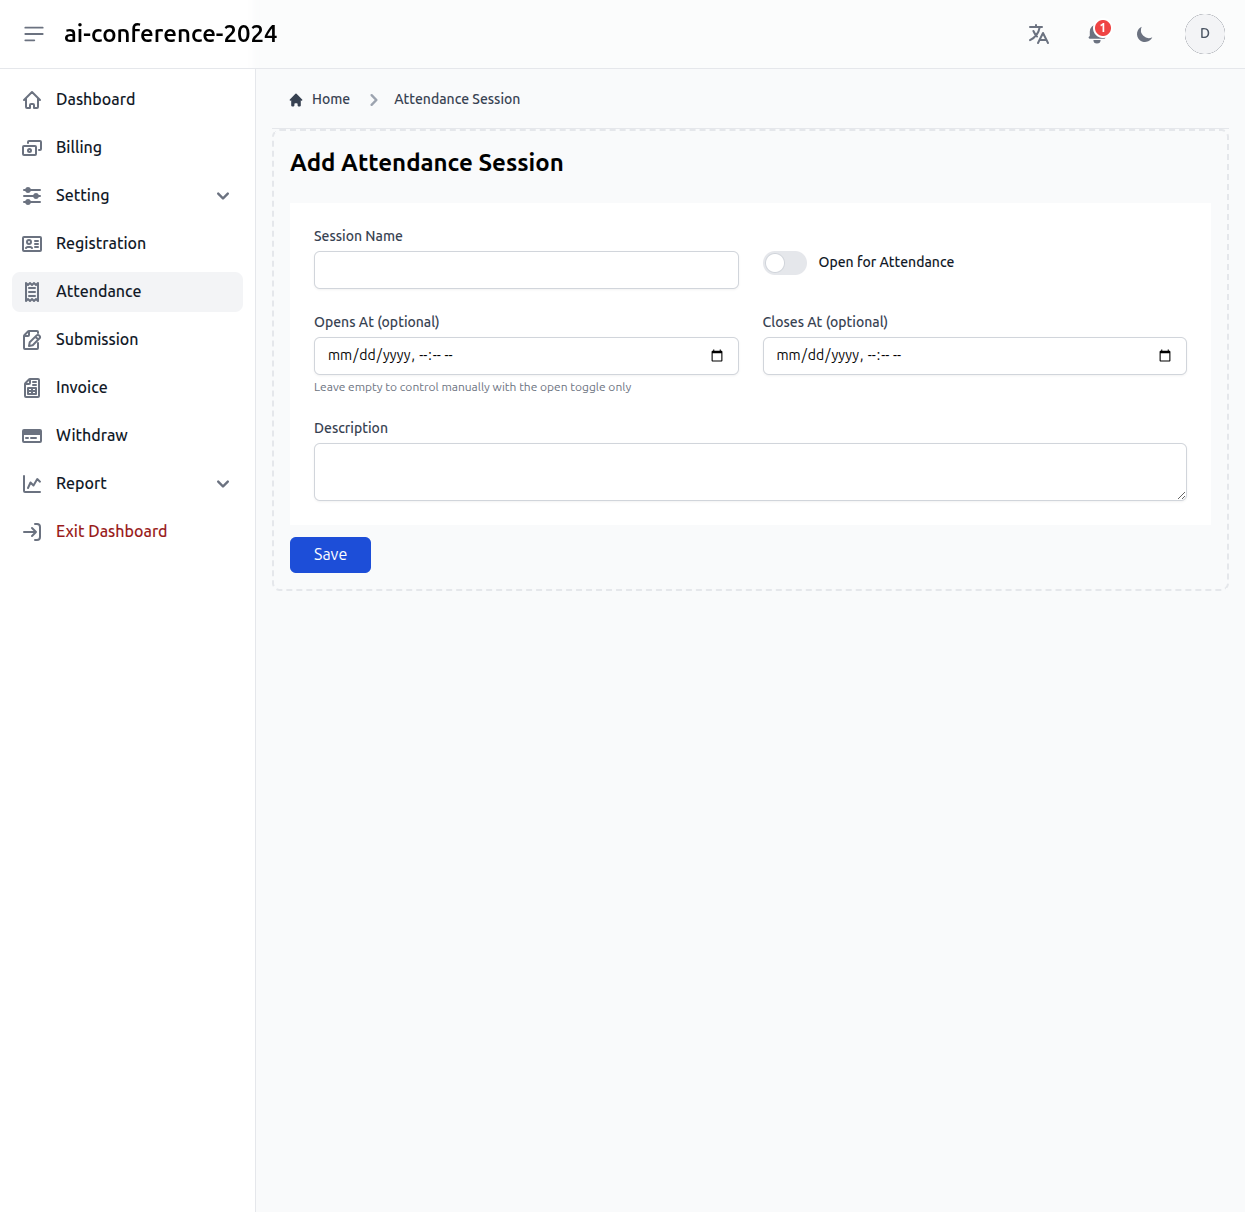Screen dimensions: 1245x1212
Task: Toggle the sidebar hamburger menu icon
Action: pyautogui.click(x=34, y=34)
